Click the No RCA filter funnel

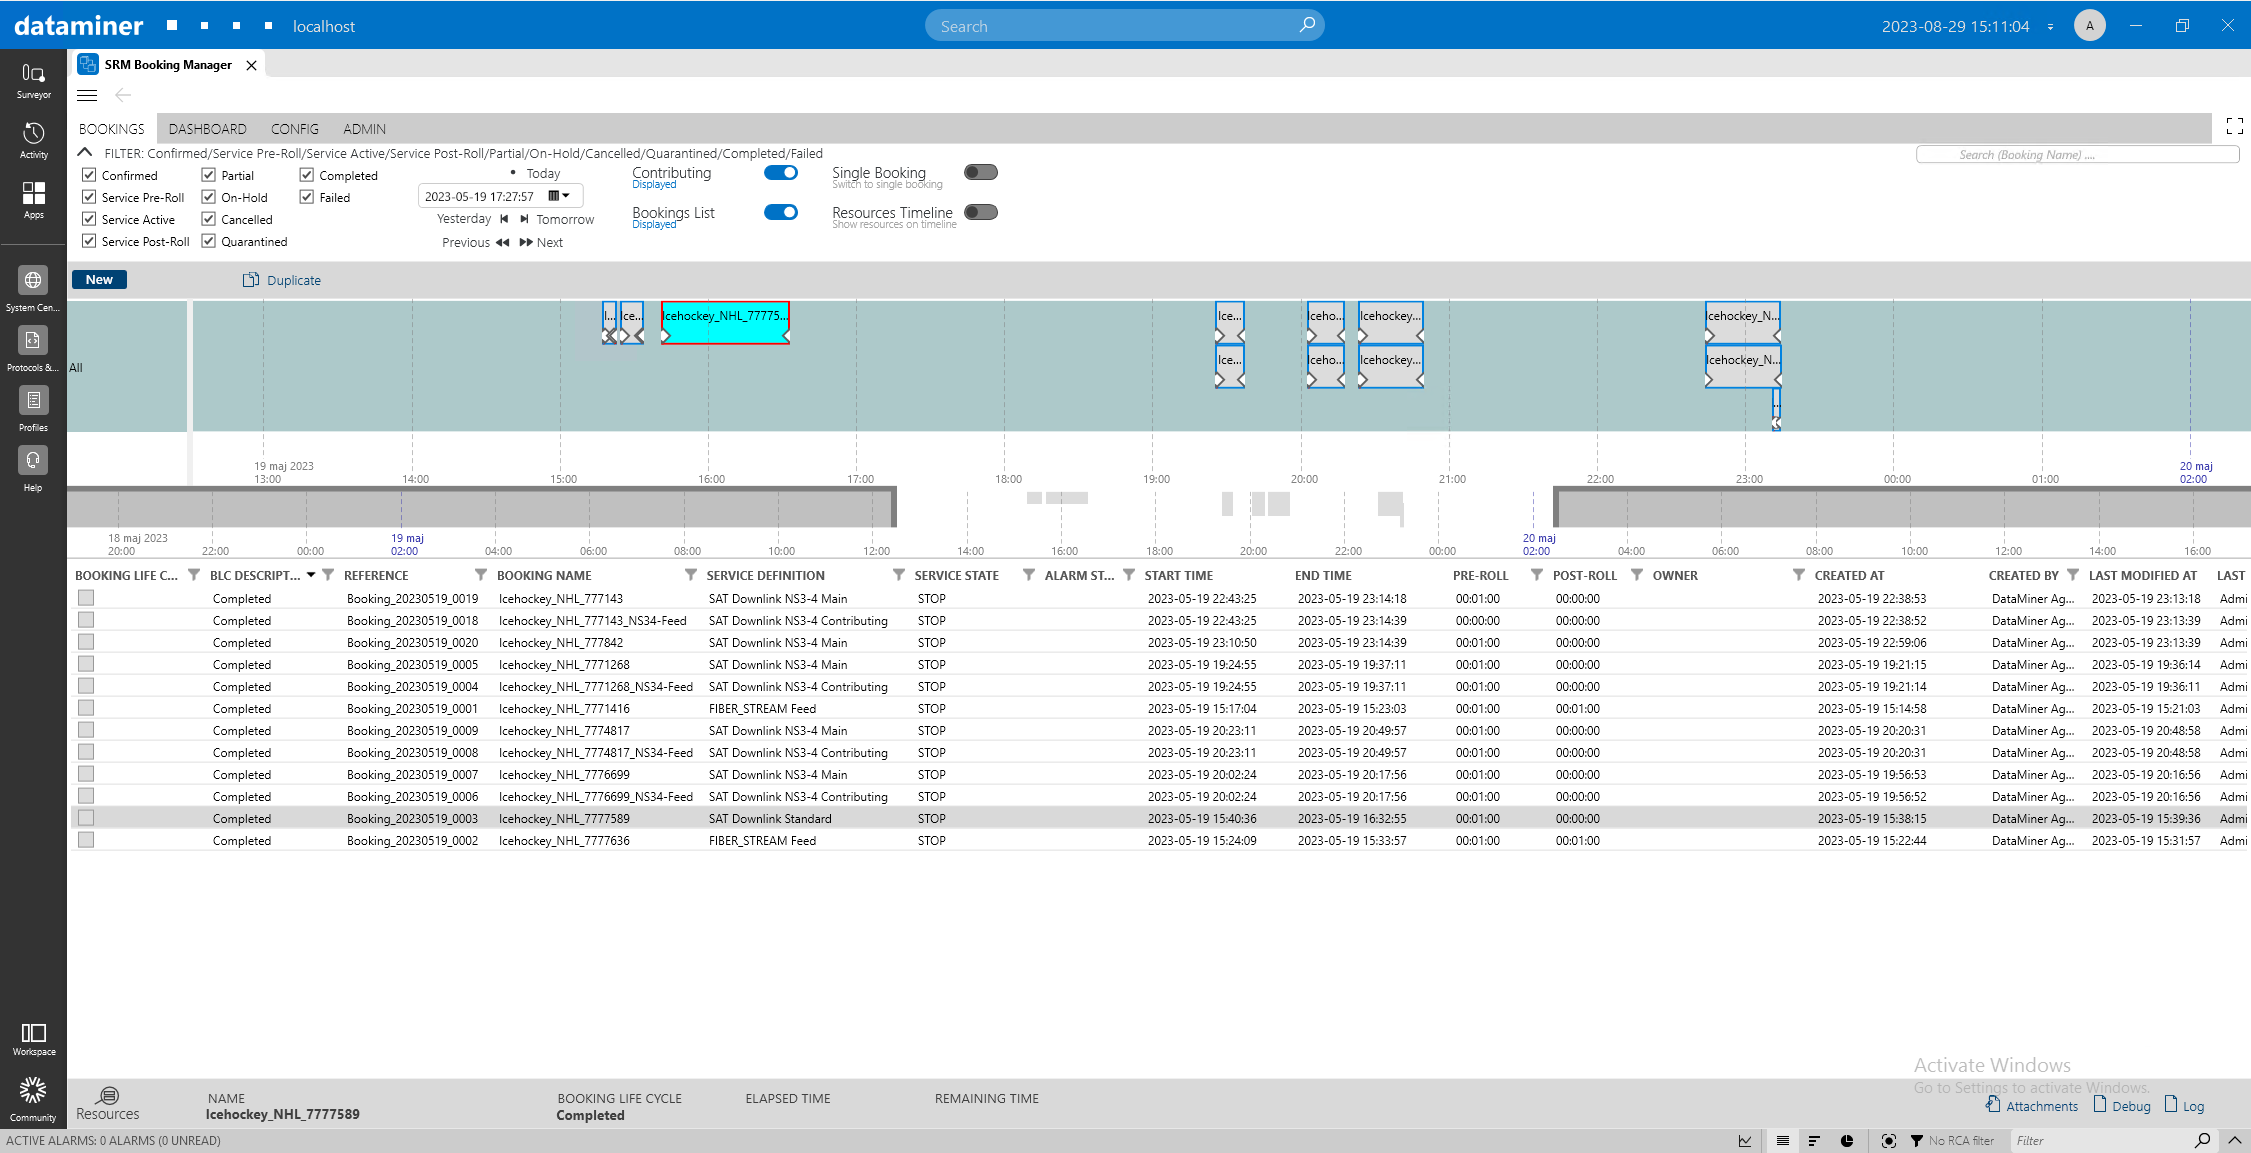click(x=1916, y=1141)
